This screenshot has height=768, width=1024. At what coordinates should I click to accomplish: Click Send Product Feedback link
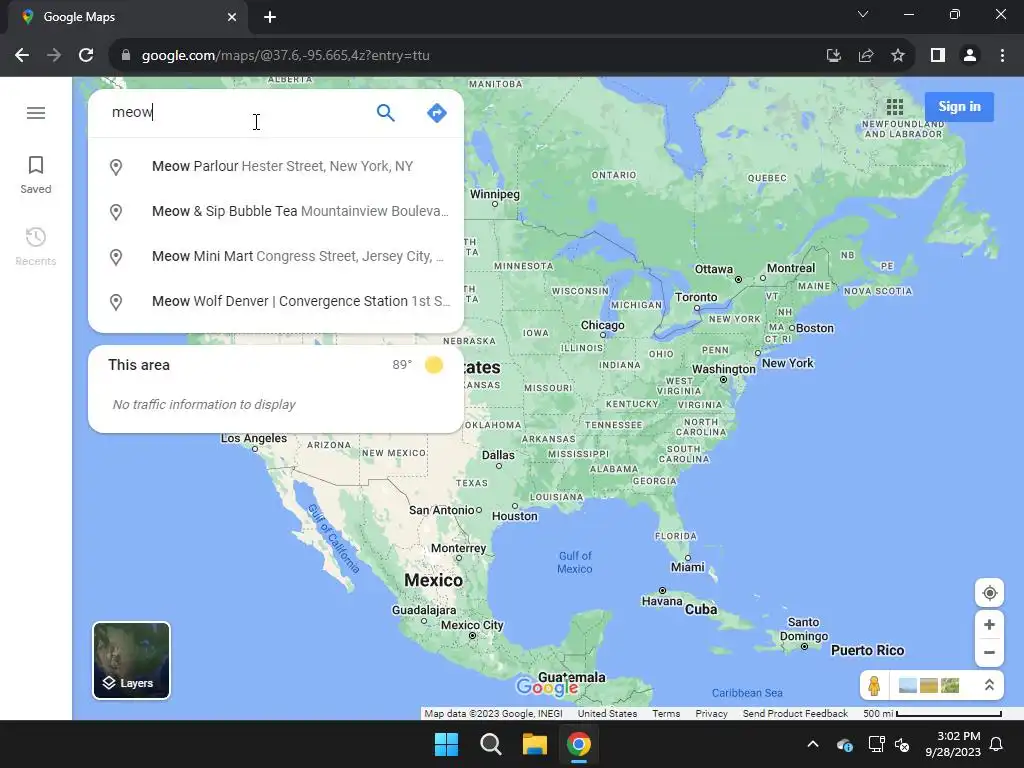pyautogui.click(x=795, y=714)
